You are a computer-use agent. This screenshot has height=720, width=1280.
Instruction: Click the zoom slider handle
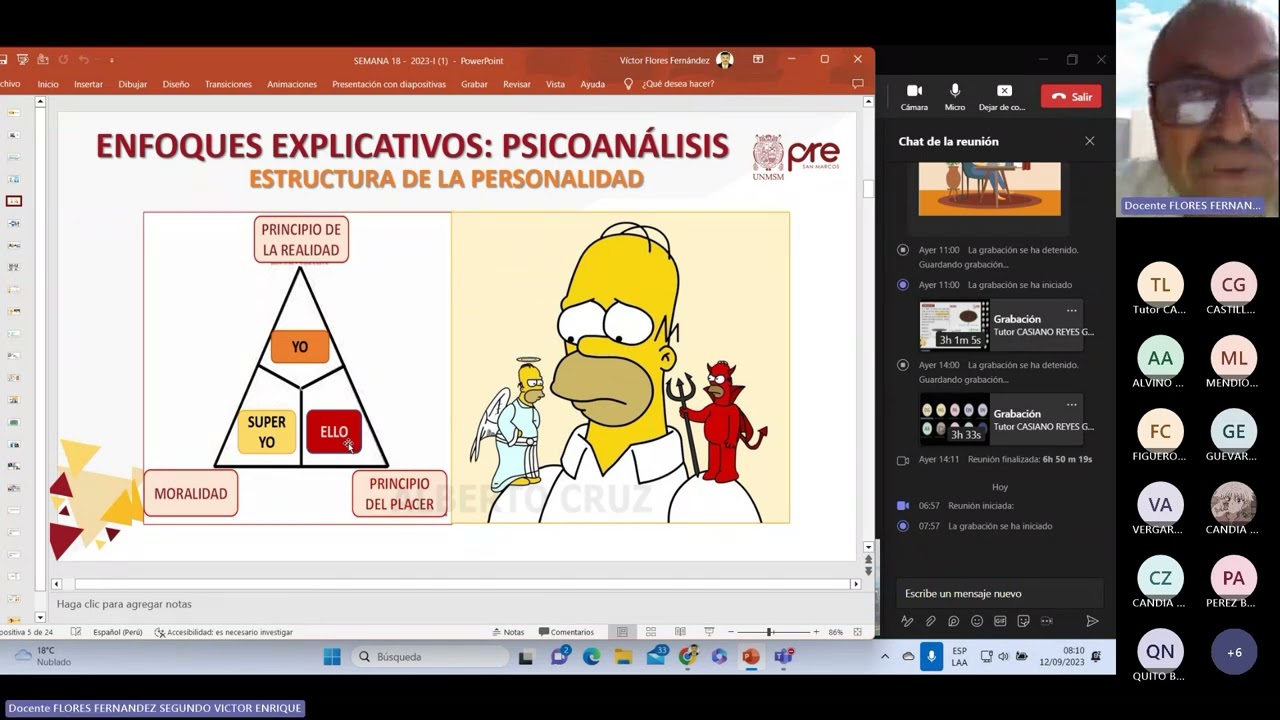(x=769, y=632)
